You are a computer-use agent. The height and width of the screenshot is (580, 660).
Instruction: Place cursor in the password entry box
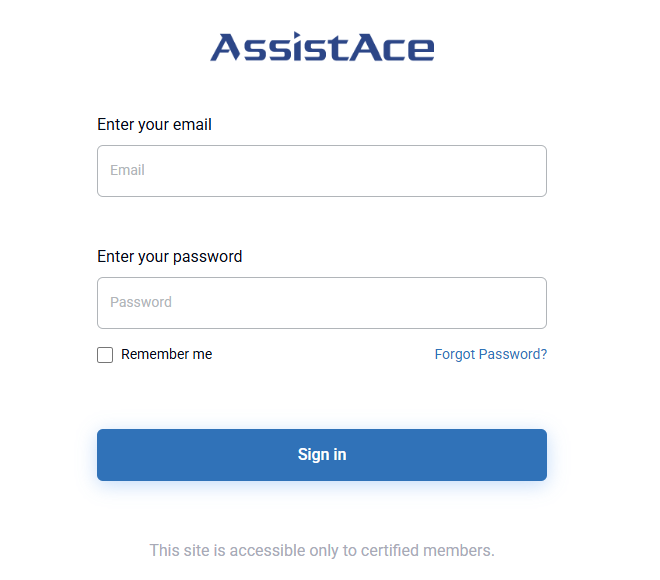[322, 303]
